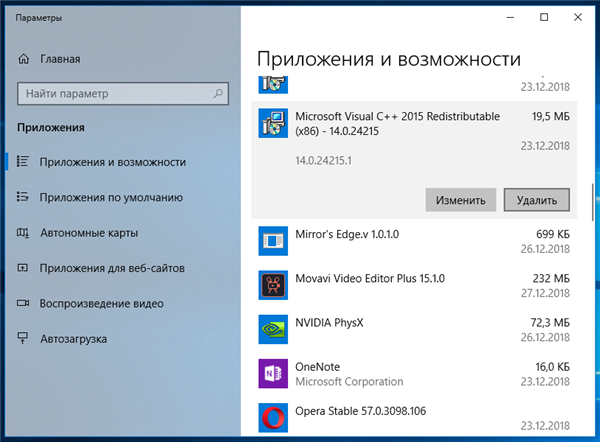600x442 pixels.
Task: Select the NVIDIA PhysX entry
Action: tap(414, 329)
